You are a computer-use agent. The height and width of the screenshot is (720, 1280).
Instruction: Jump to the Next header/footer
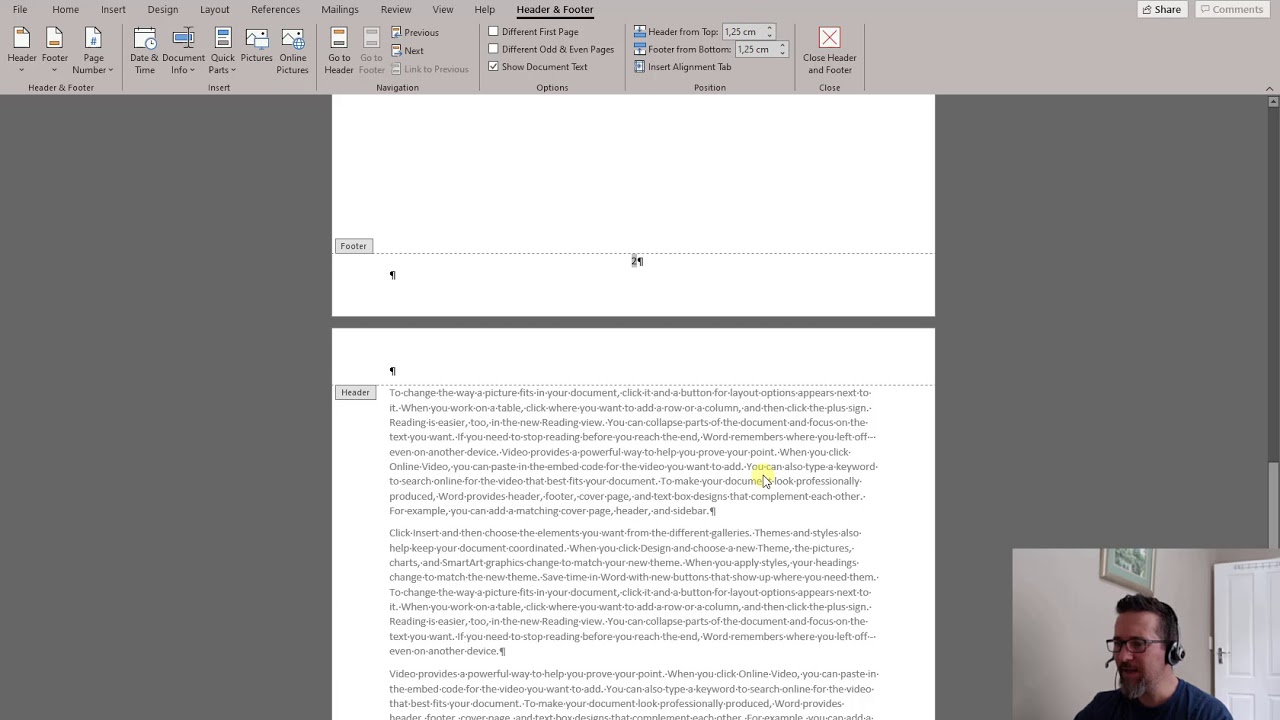tap(407, 50)
